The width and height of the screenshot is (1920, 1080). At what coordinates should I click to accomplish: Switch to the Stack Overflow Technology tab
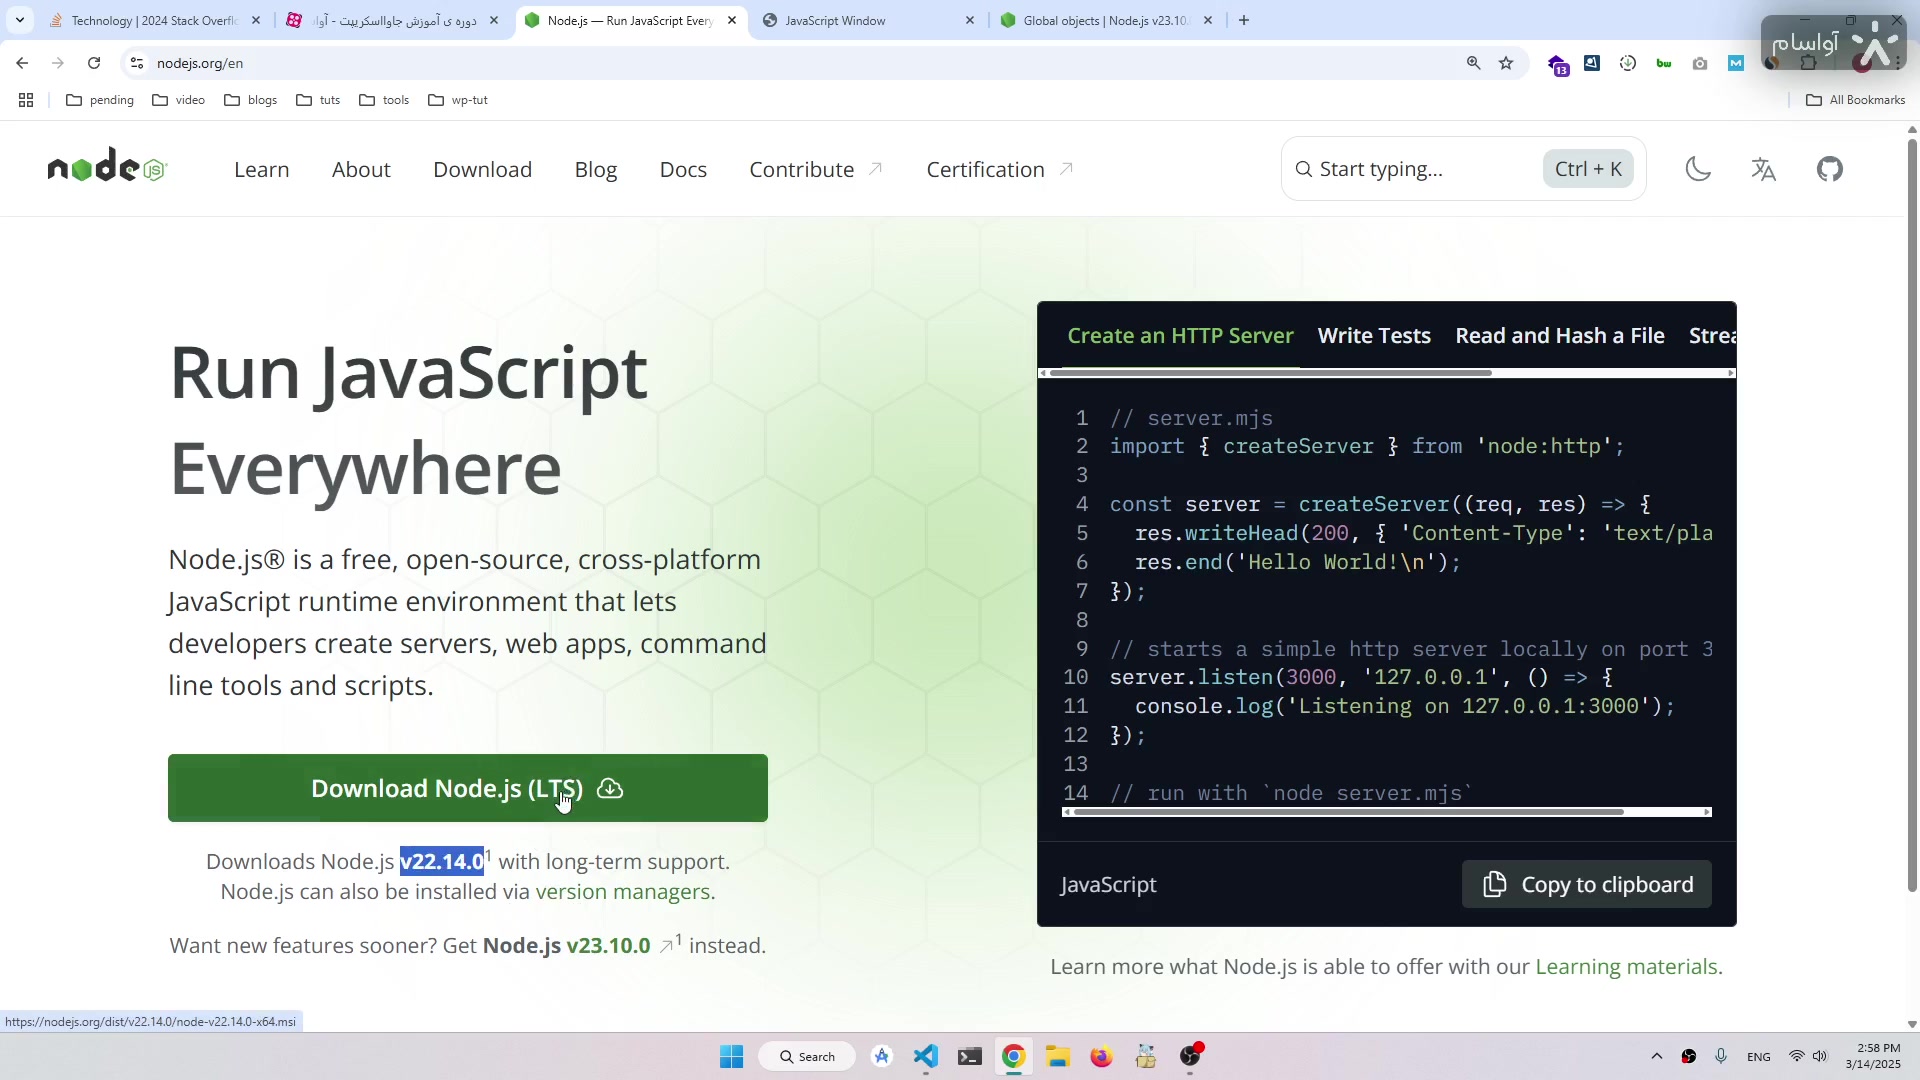click(x=155, y=20)
